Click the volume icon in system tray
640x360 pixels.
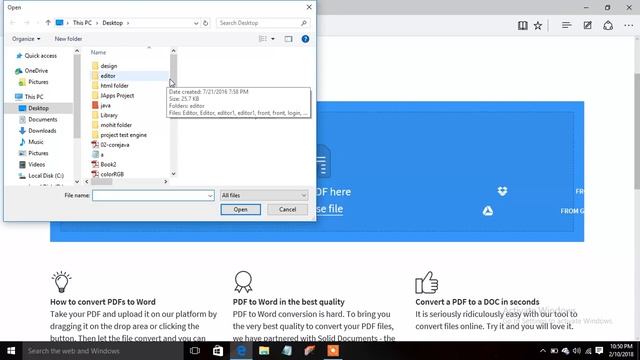point(576,351)
